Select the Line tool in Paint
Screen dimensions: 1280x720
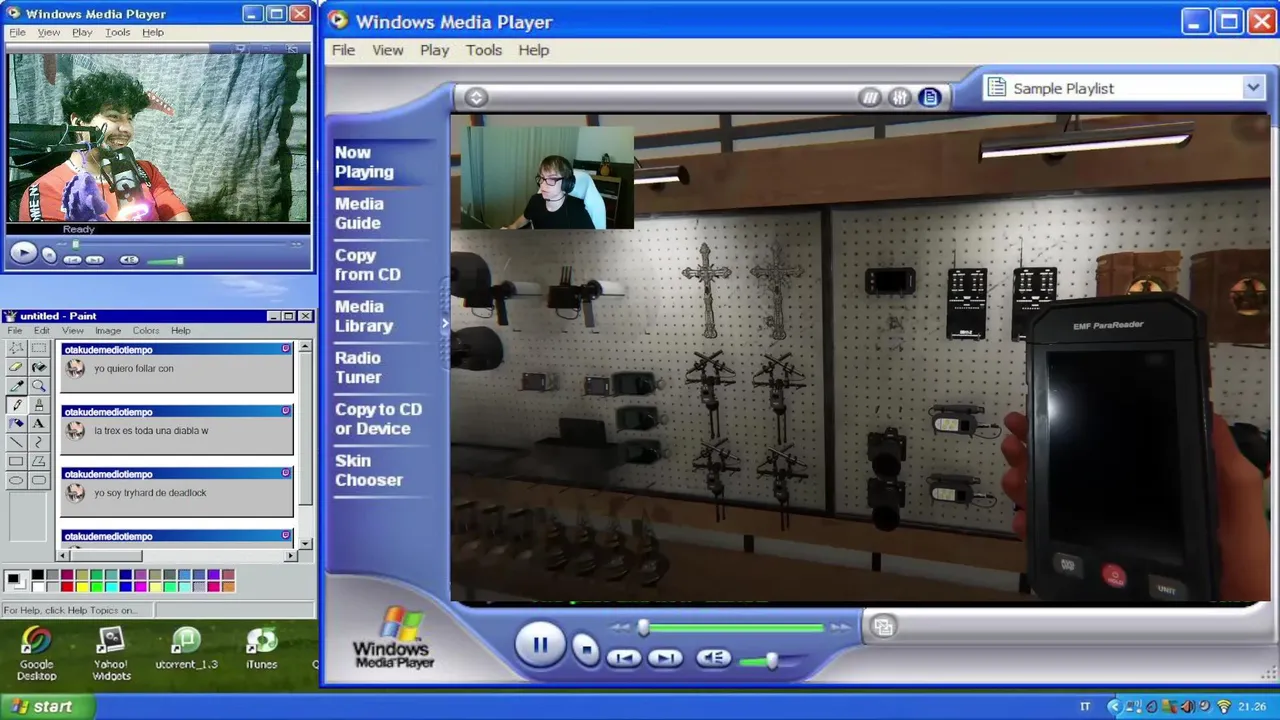click(17, 443)
